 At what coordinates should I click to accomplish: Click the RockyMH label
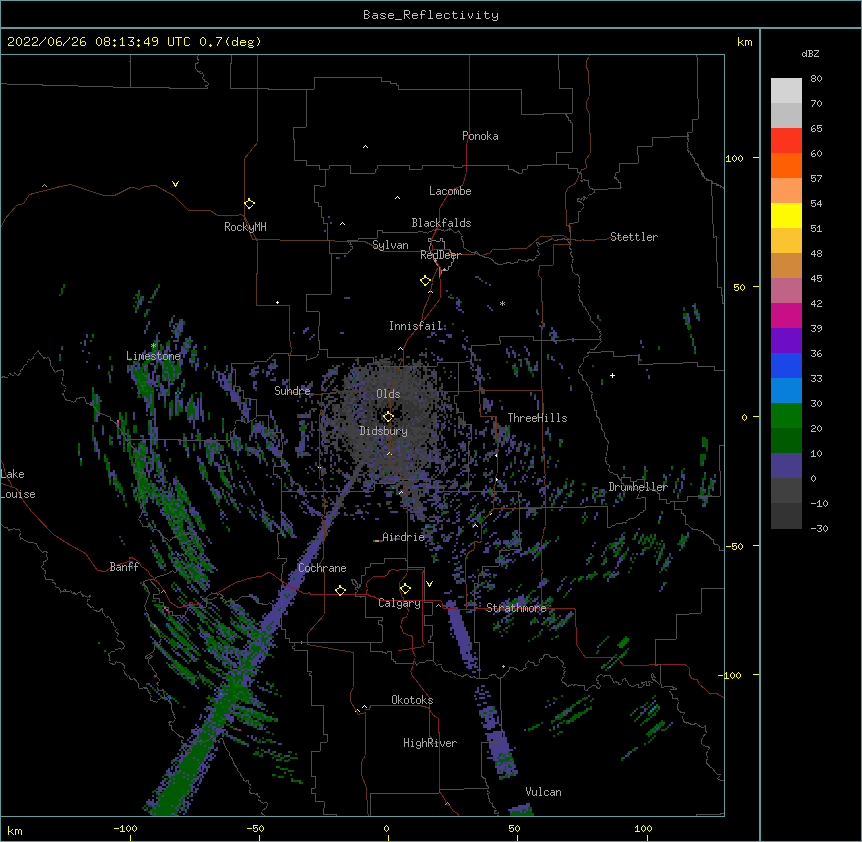(245, 227)
